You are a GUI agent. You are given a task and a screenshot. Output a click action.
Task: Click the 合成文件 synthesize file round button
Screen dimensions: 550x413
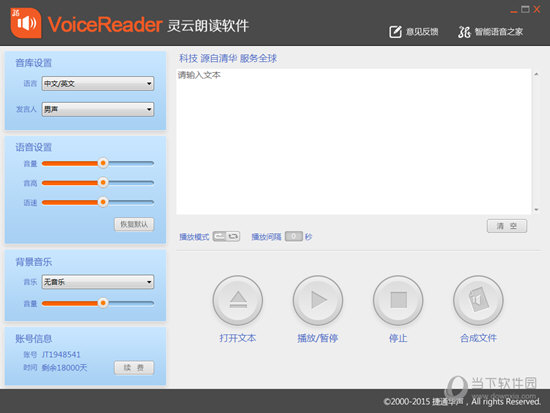coord(478,300)
